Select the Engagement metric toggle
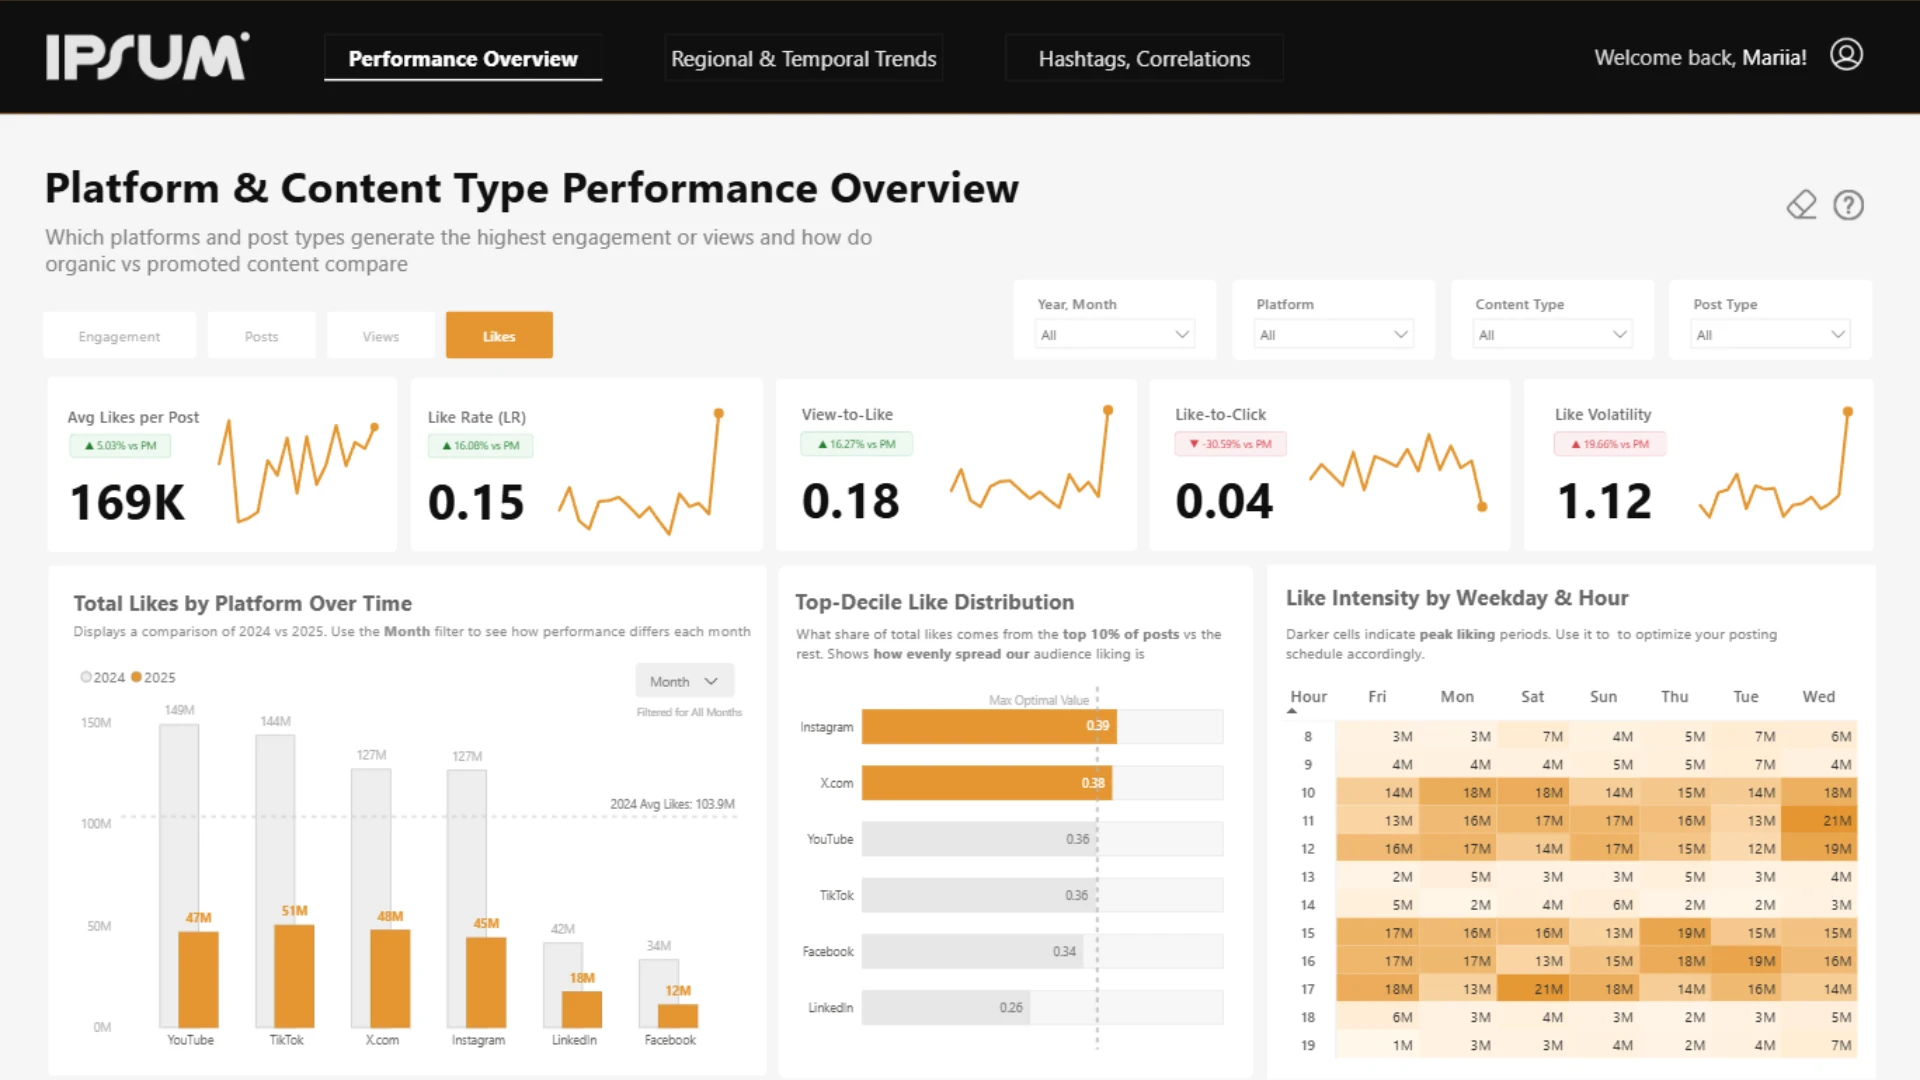 click(x=119, y=336)
